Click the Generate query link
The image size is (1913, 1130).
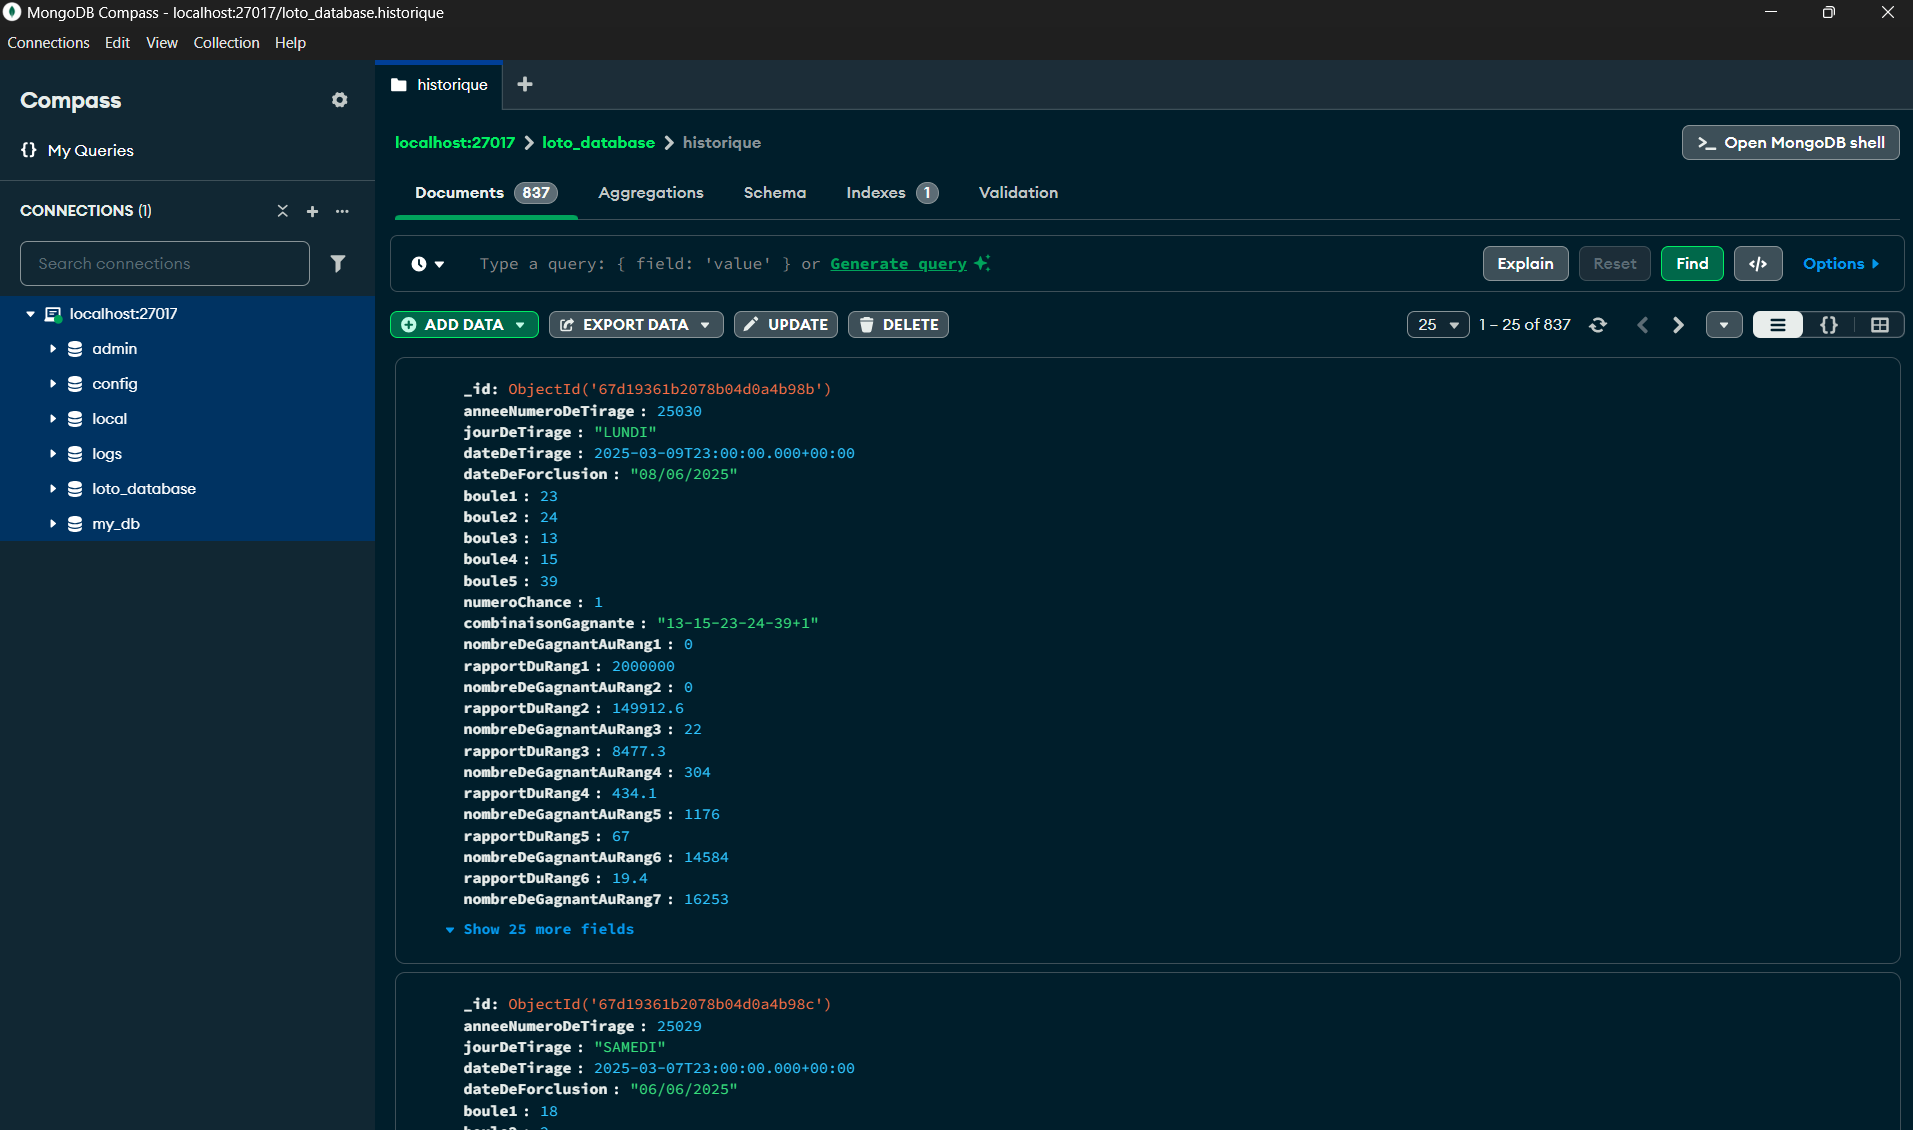(x=898, y=264)
